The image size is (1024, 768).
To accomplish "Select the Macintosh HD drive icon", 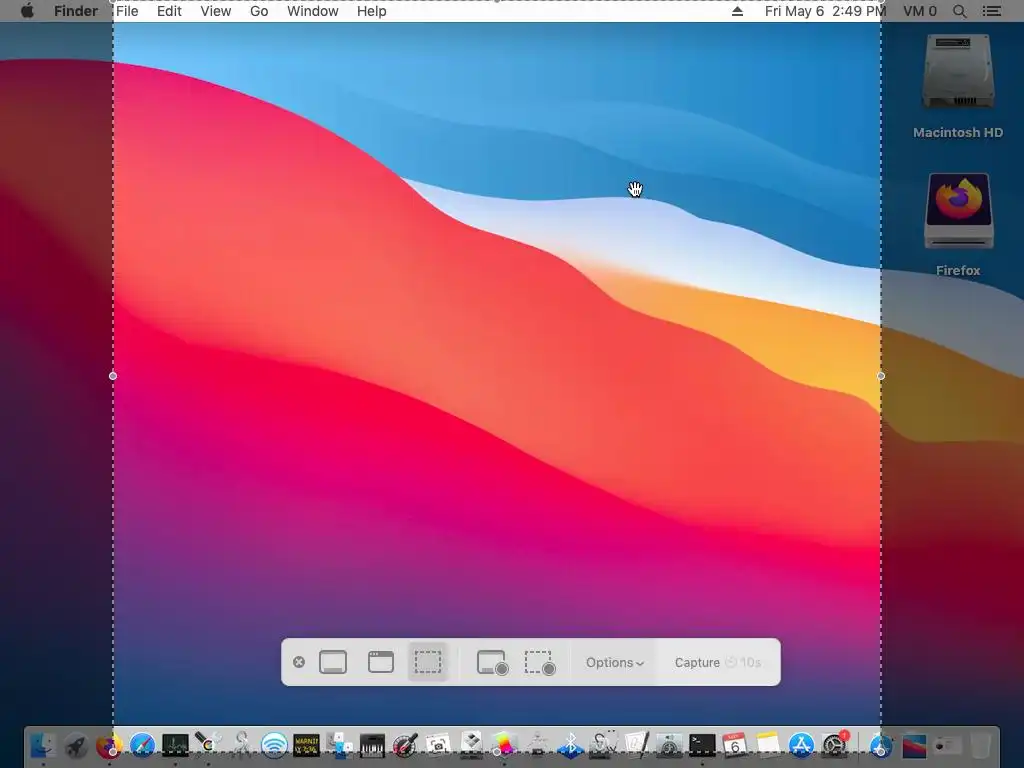I will click(x=958, y=73).
